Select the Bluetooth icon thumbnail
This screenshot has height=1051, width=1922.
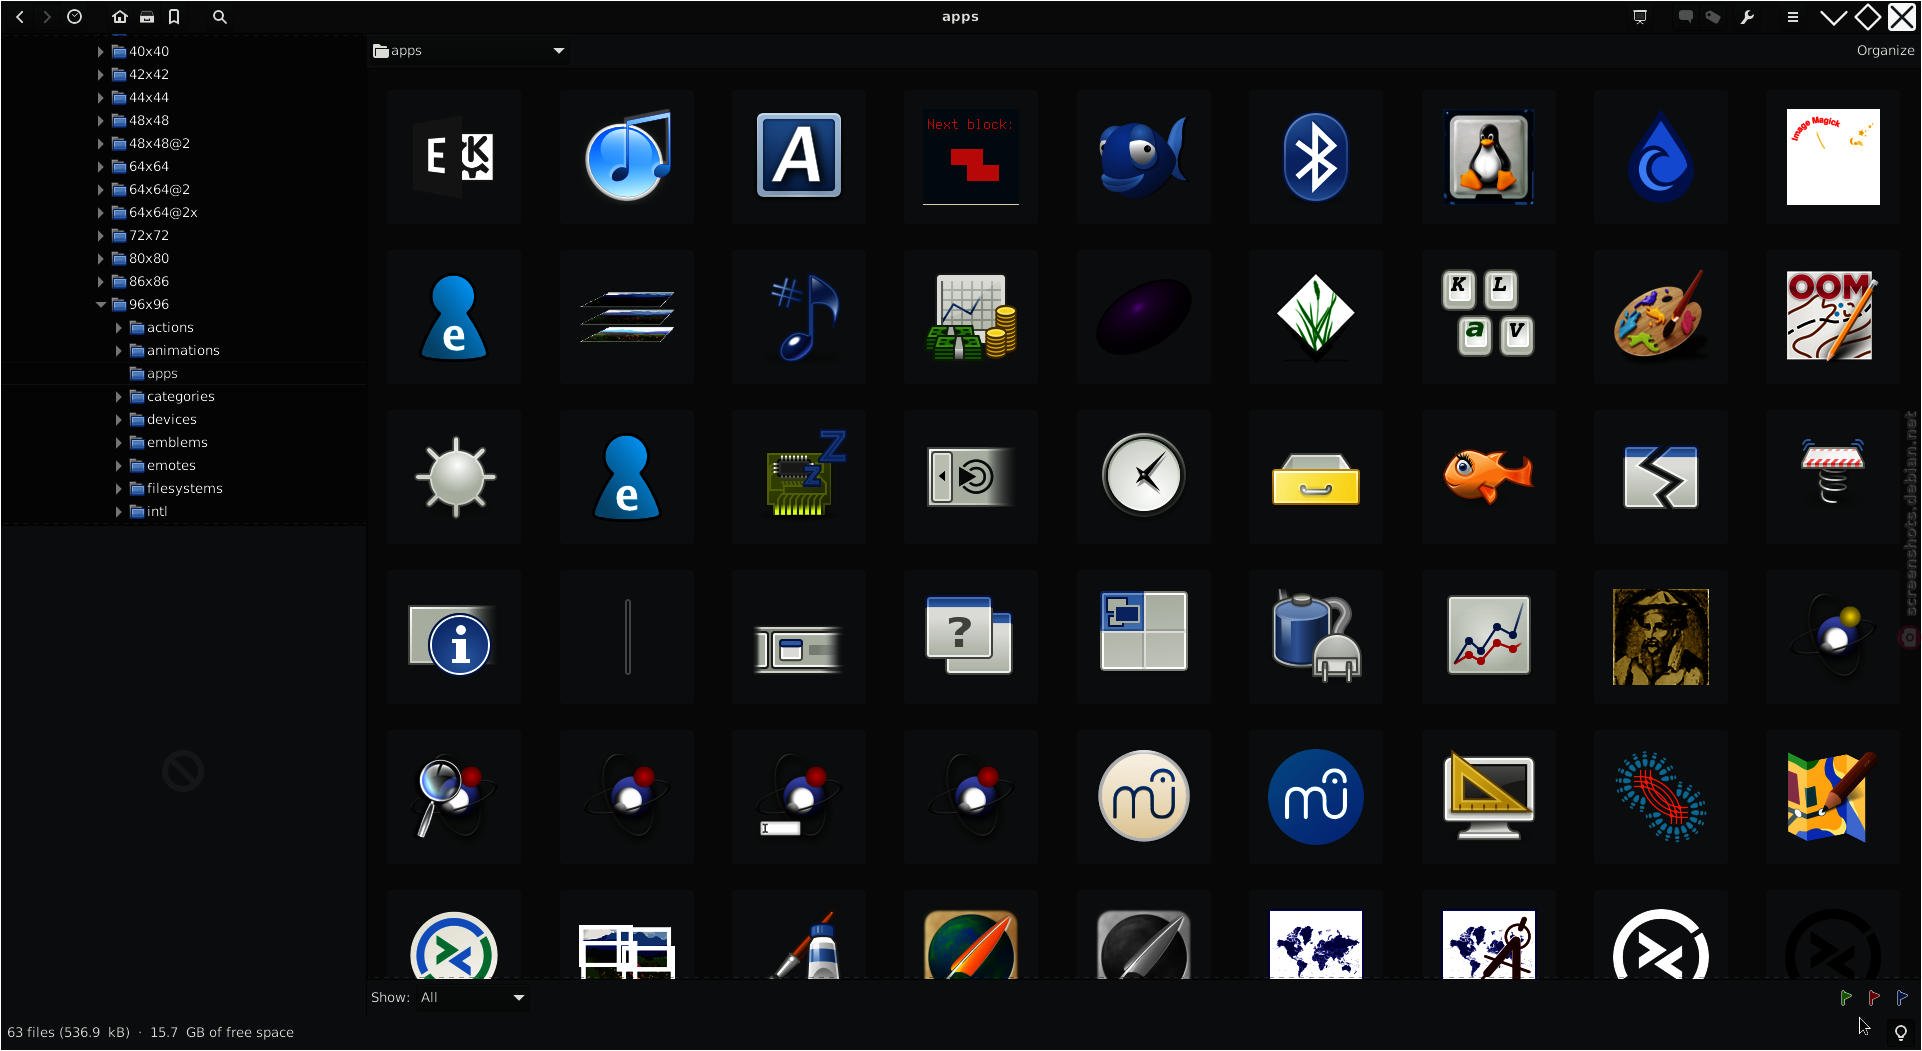[1316, 157]
